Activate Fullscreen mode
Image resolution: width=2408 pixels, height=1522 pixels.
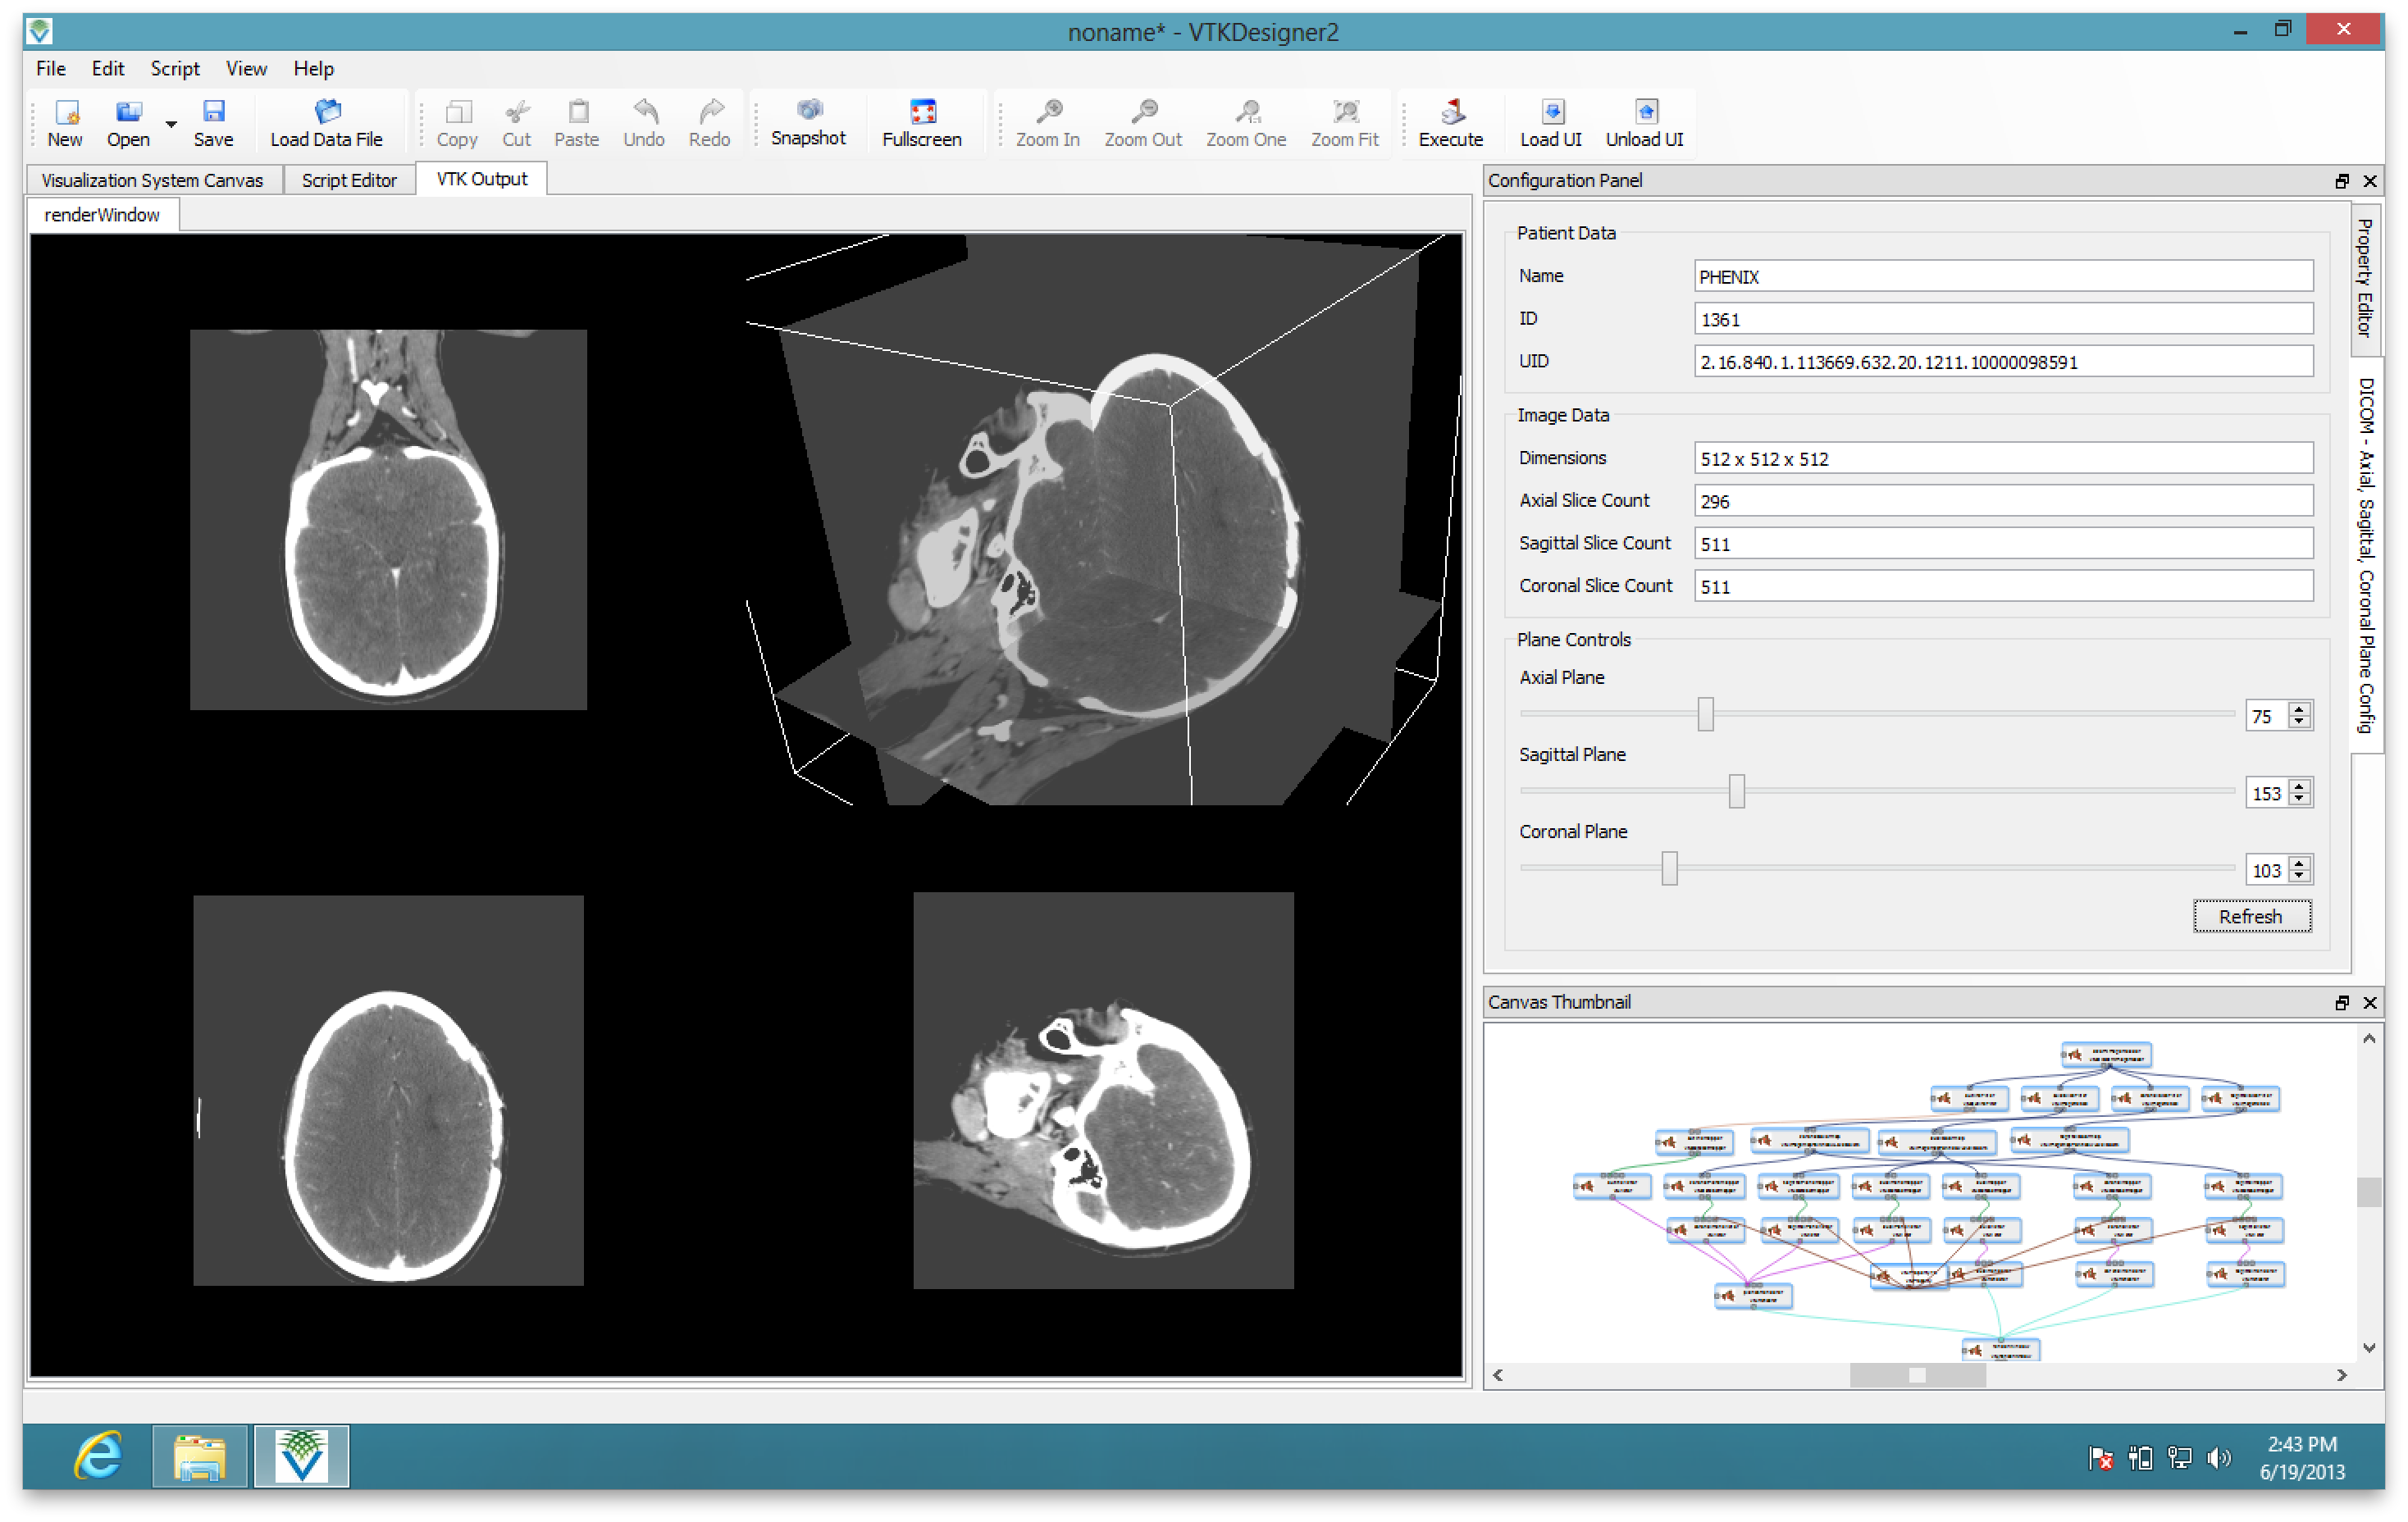point(921,122)
